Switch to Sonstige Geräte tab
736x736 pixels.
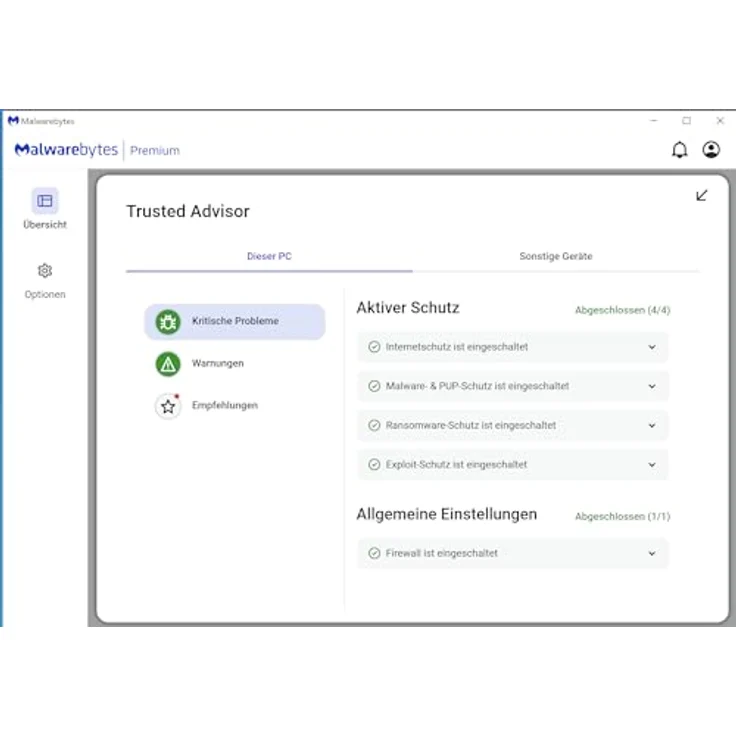(x=556, y=256)
